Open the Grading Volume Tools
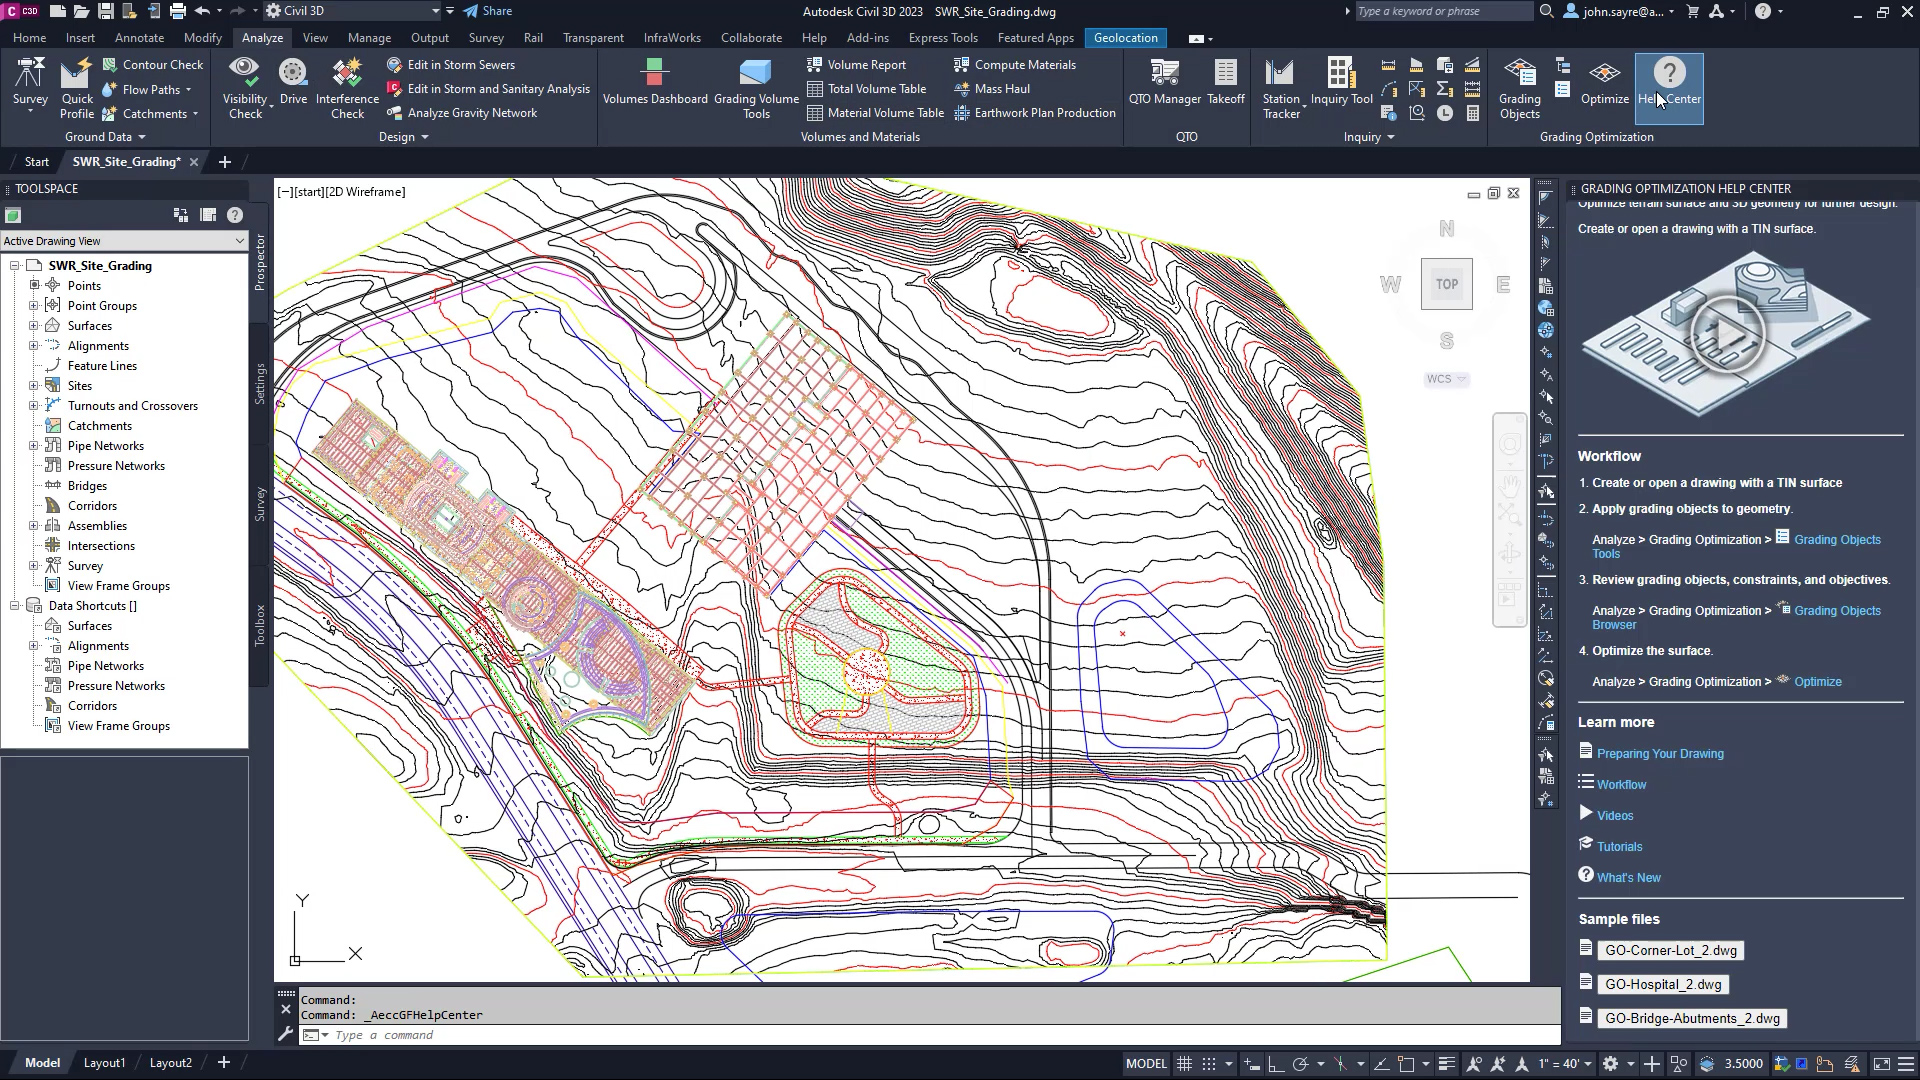This screenshot has height=1080, width=1920. [x=757, y=88]
